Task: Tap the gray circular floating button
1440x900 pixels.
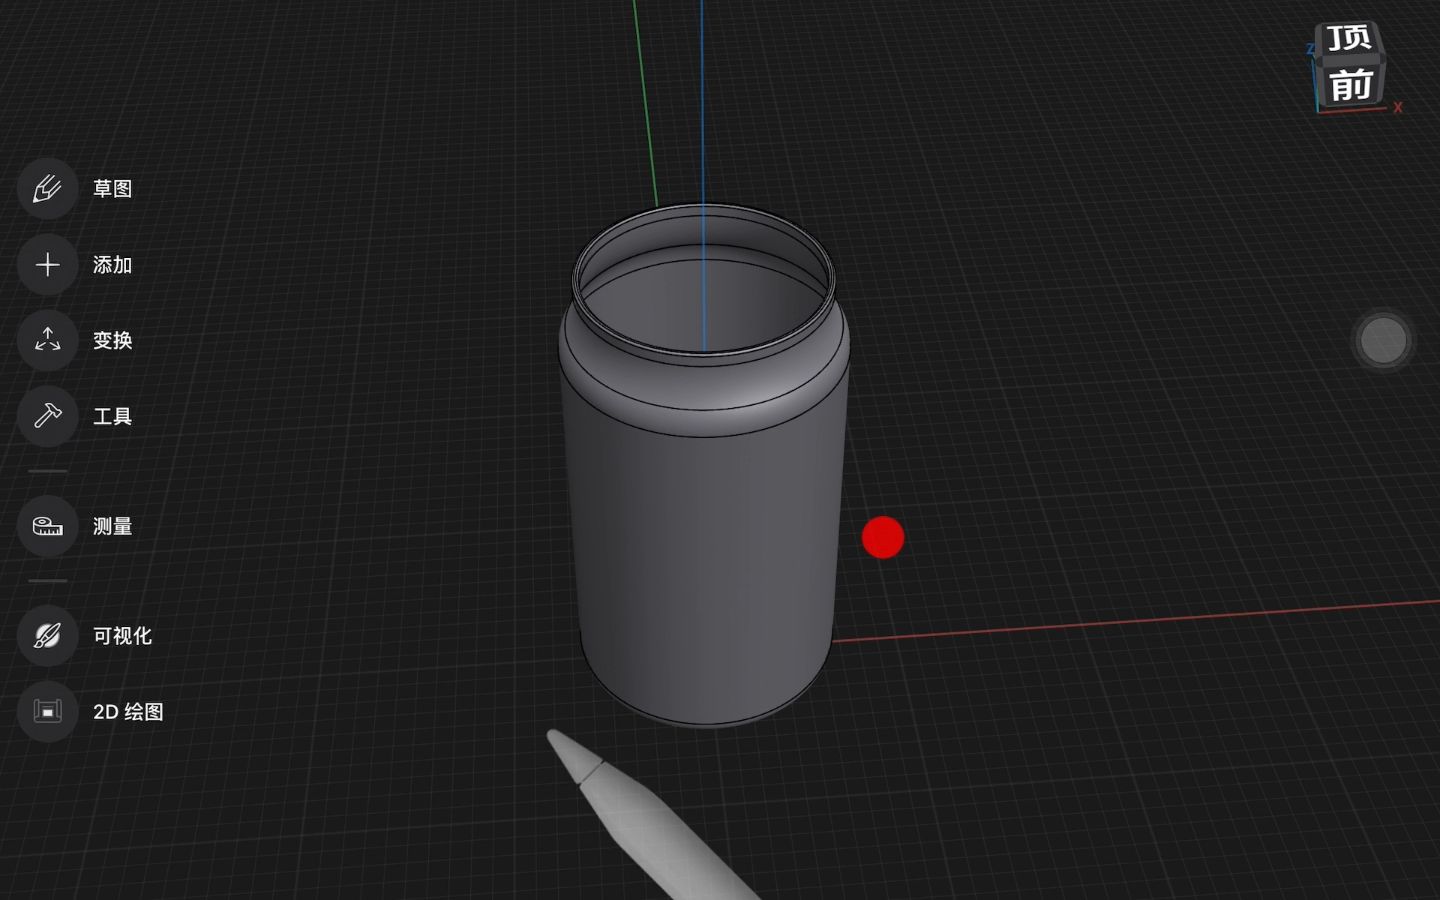Action: coord(1383,340)
